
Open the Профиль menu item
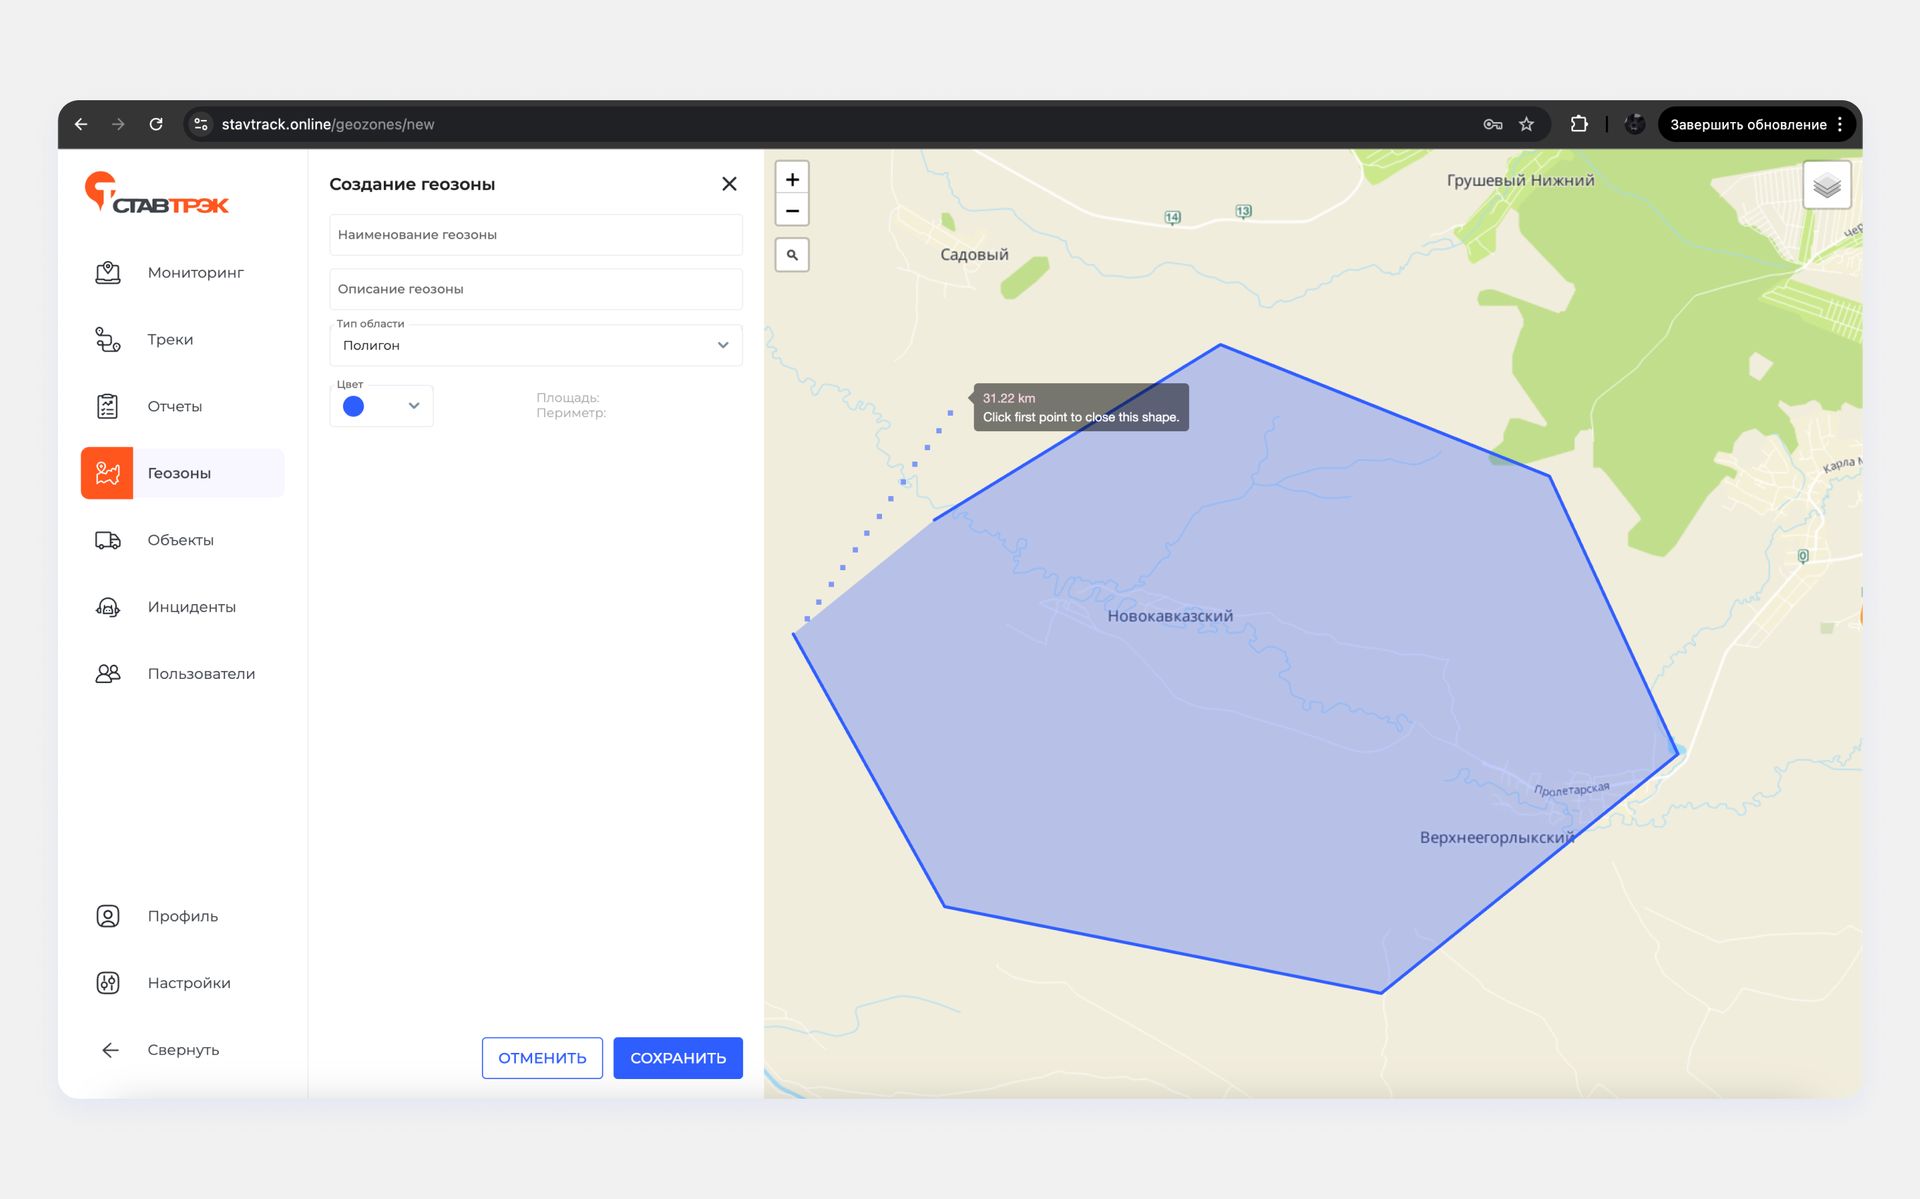[182, 916]
